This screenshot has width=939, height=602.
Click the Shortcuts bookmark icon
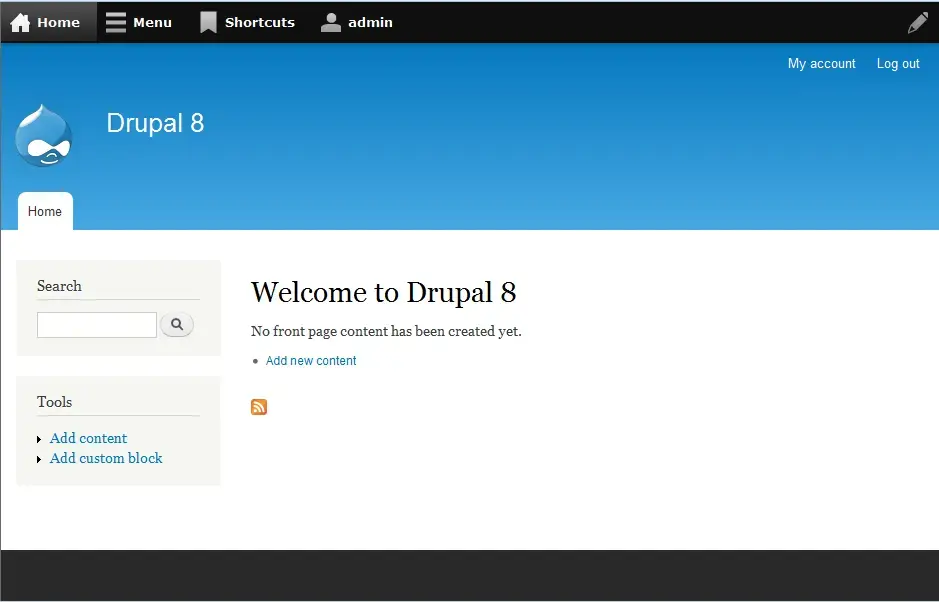207,21
